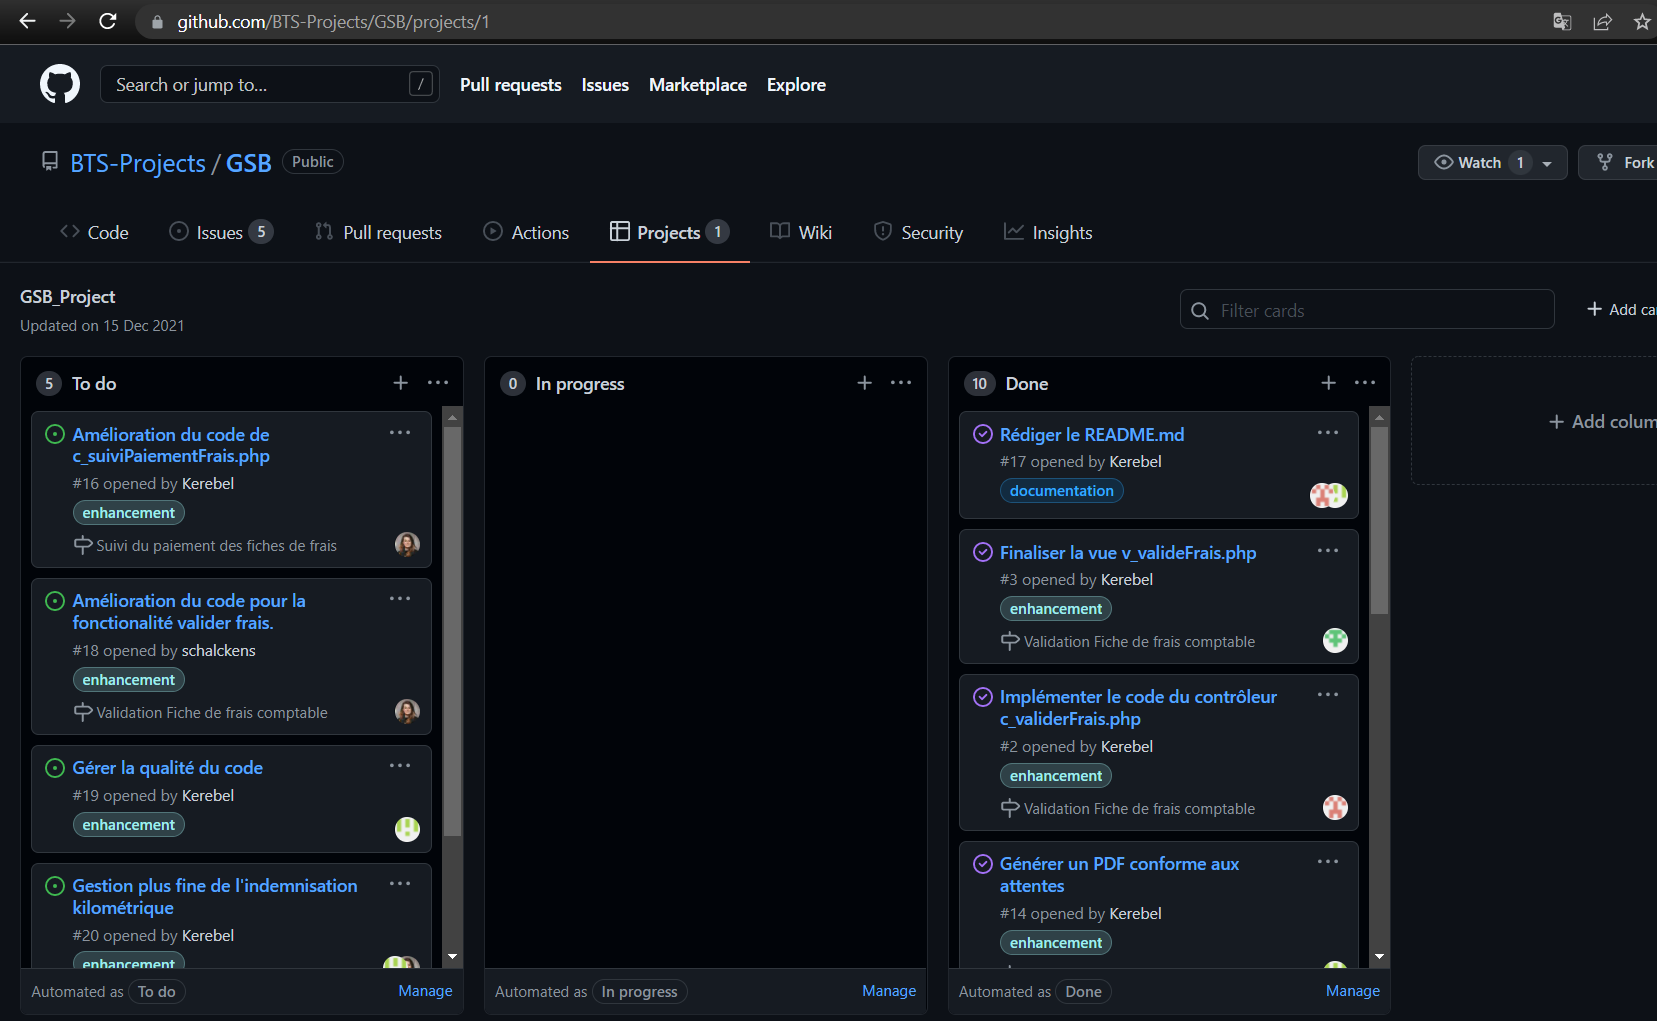Click the assignee avatars on Rédiger le README.md card
The height and width of the screenshot is (1021, 1657).
tap(1329, 495)
